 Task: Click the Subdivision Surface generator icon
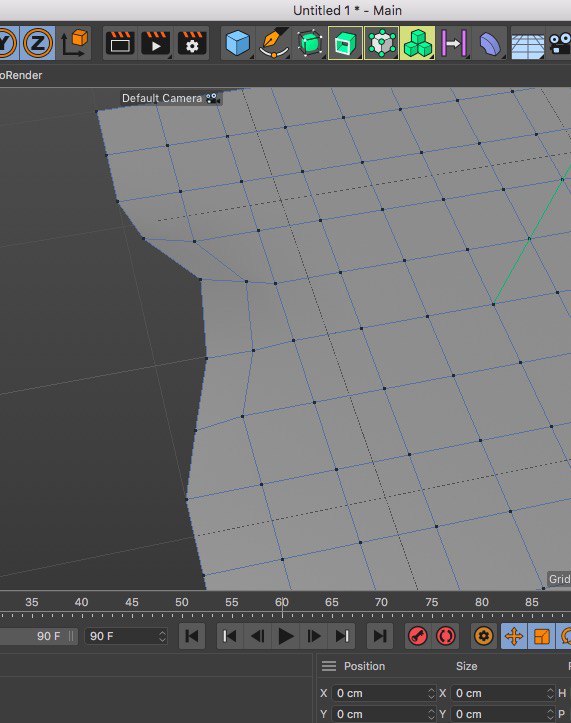309,43
